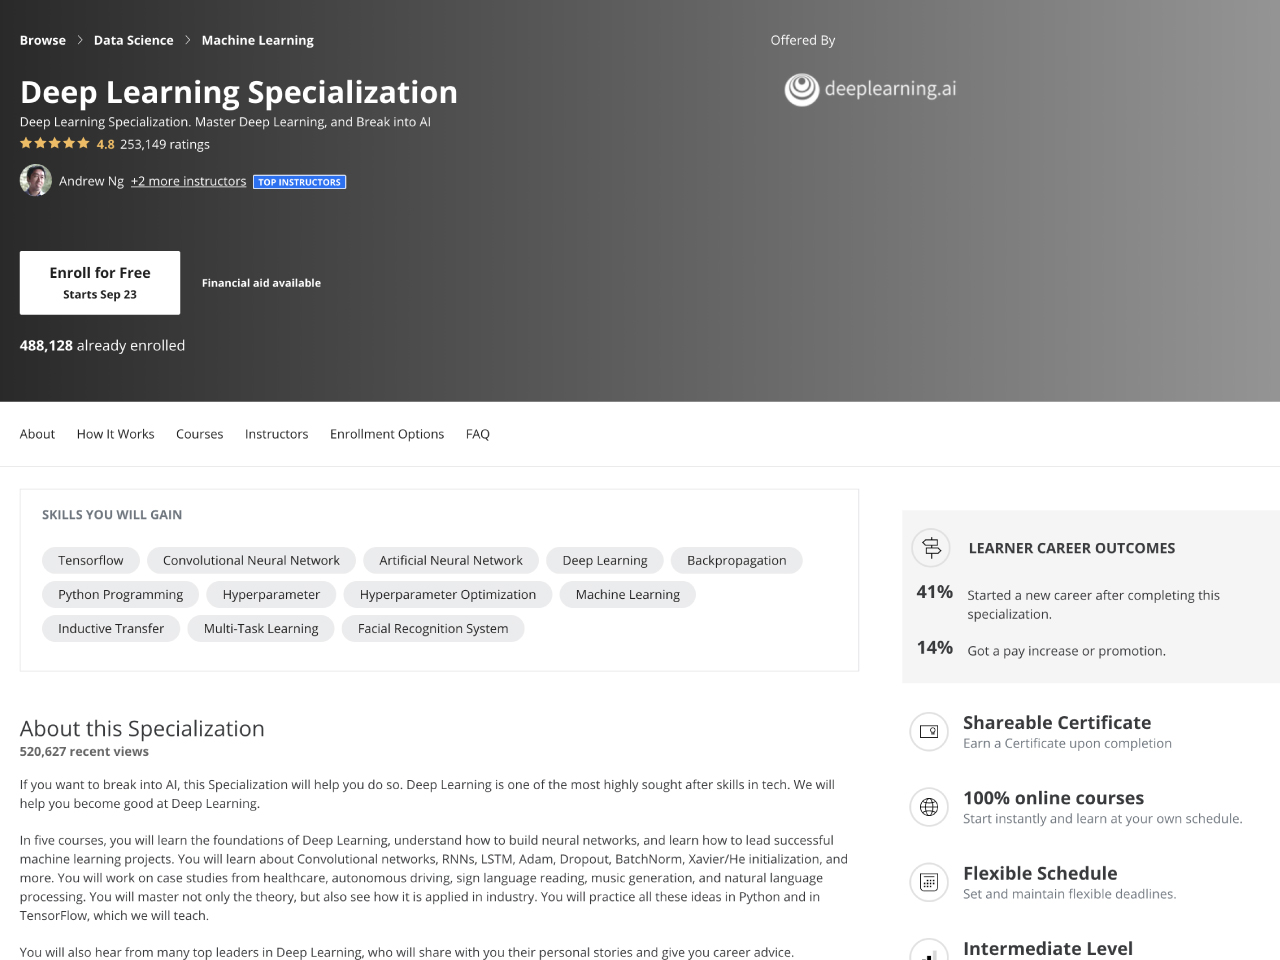Click the Andrew Ng instructor name

click(91, 181)
